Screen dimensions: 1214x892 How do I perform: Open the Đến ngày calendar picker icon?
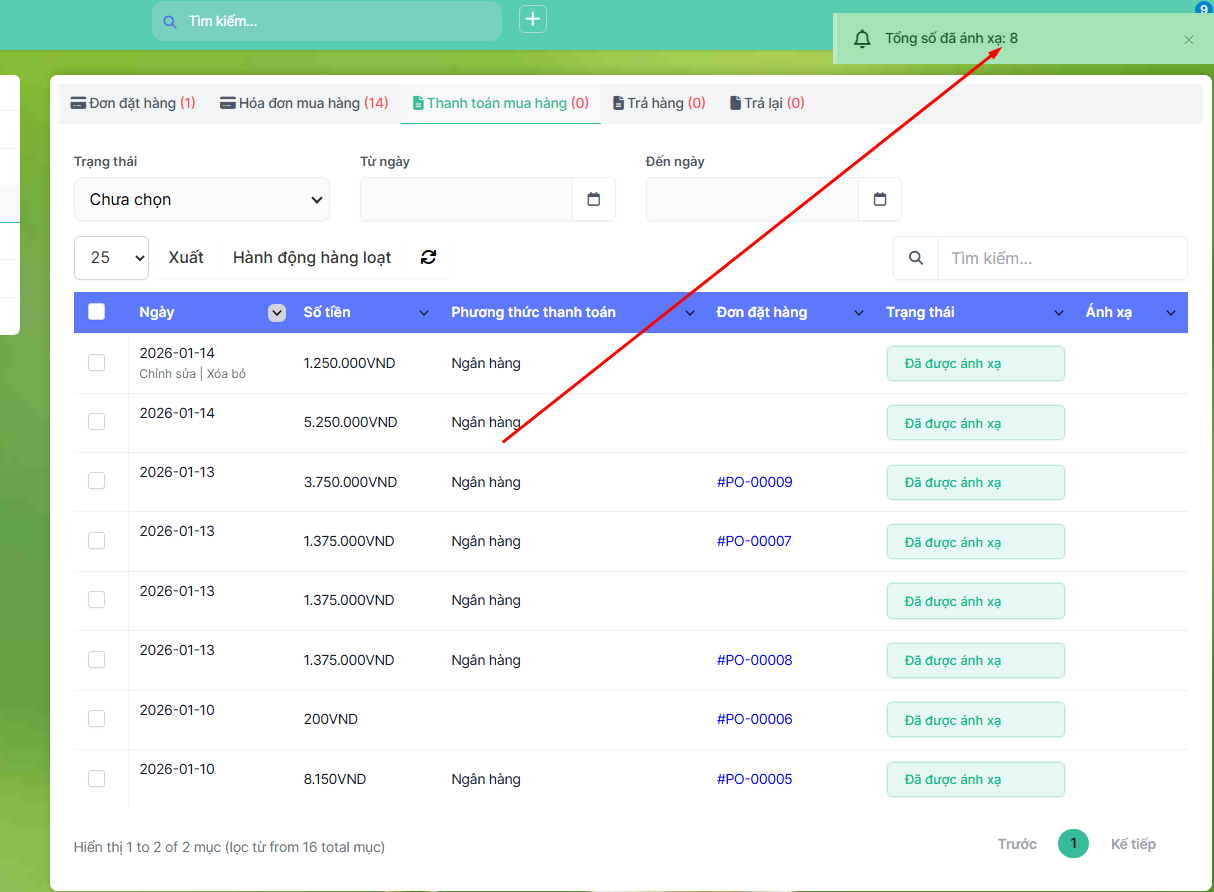click(x=879, y=199)
